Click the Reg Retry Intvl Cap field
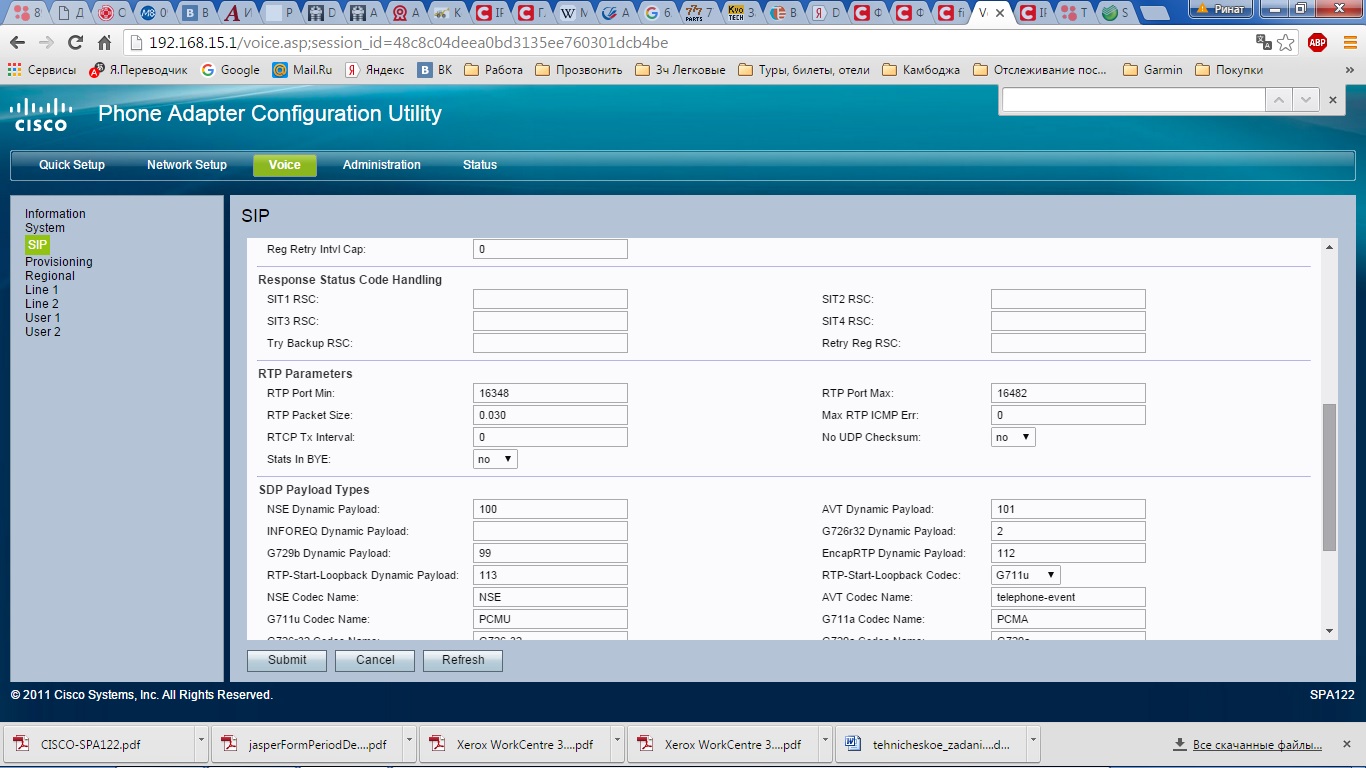 550,249
